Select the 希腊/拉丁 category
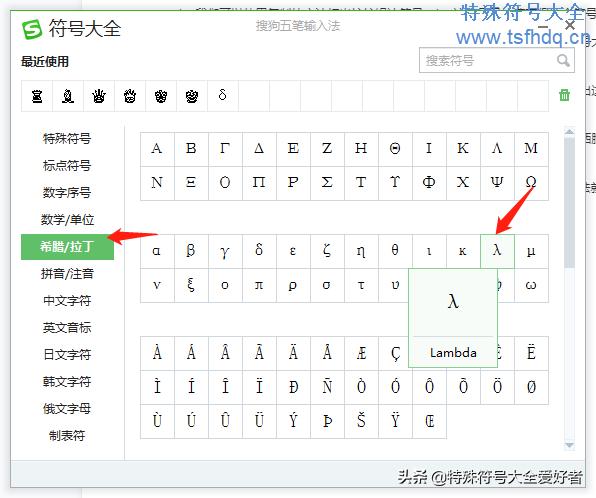The width and height of the screenshot is (596, 498). [x=67, y=247]
